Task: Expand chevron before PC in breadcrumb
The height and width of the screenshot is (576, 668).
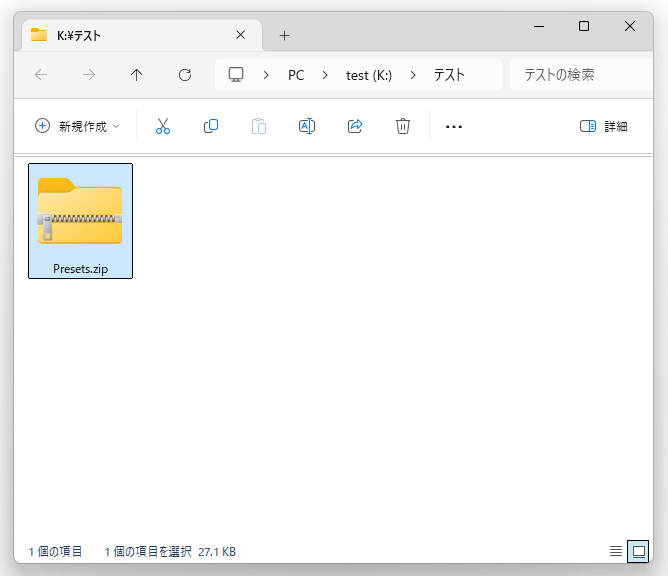Action: coord(266,75)
